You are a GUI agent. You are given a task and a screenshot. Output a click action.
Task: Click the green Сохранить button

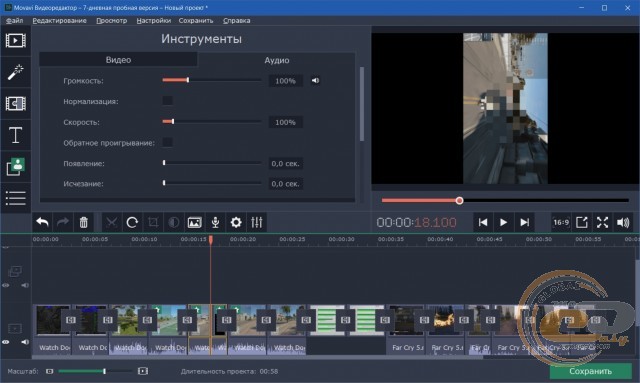(590, 371)
